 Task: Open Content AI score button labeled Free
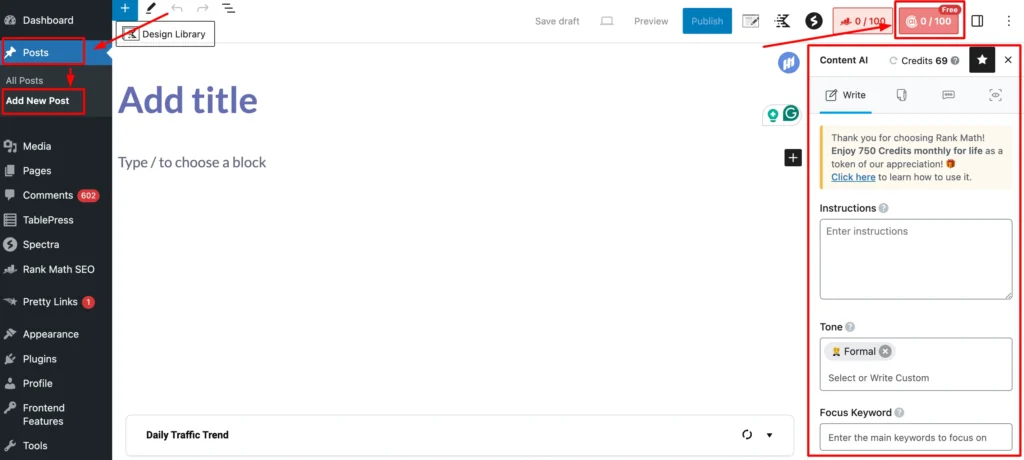929,21
